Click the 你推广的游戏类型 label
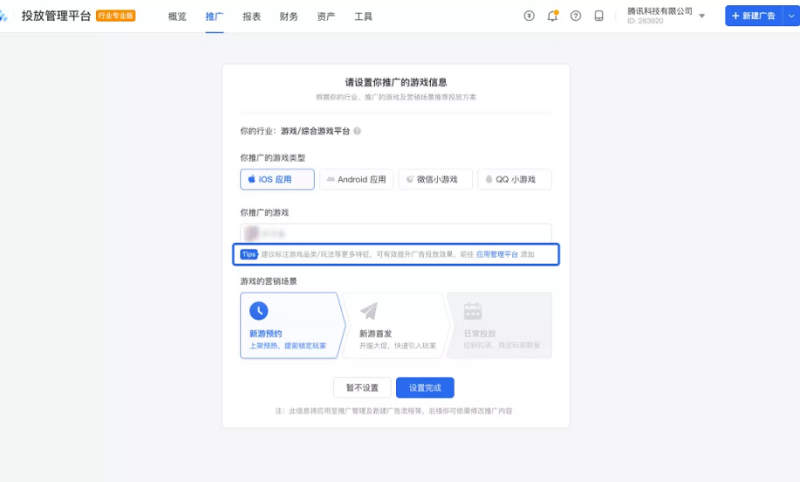The width and height of the screenshot is (800, 482). pyautogui.click(x=272, y=158)
